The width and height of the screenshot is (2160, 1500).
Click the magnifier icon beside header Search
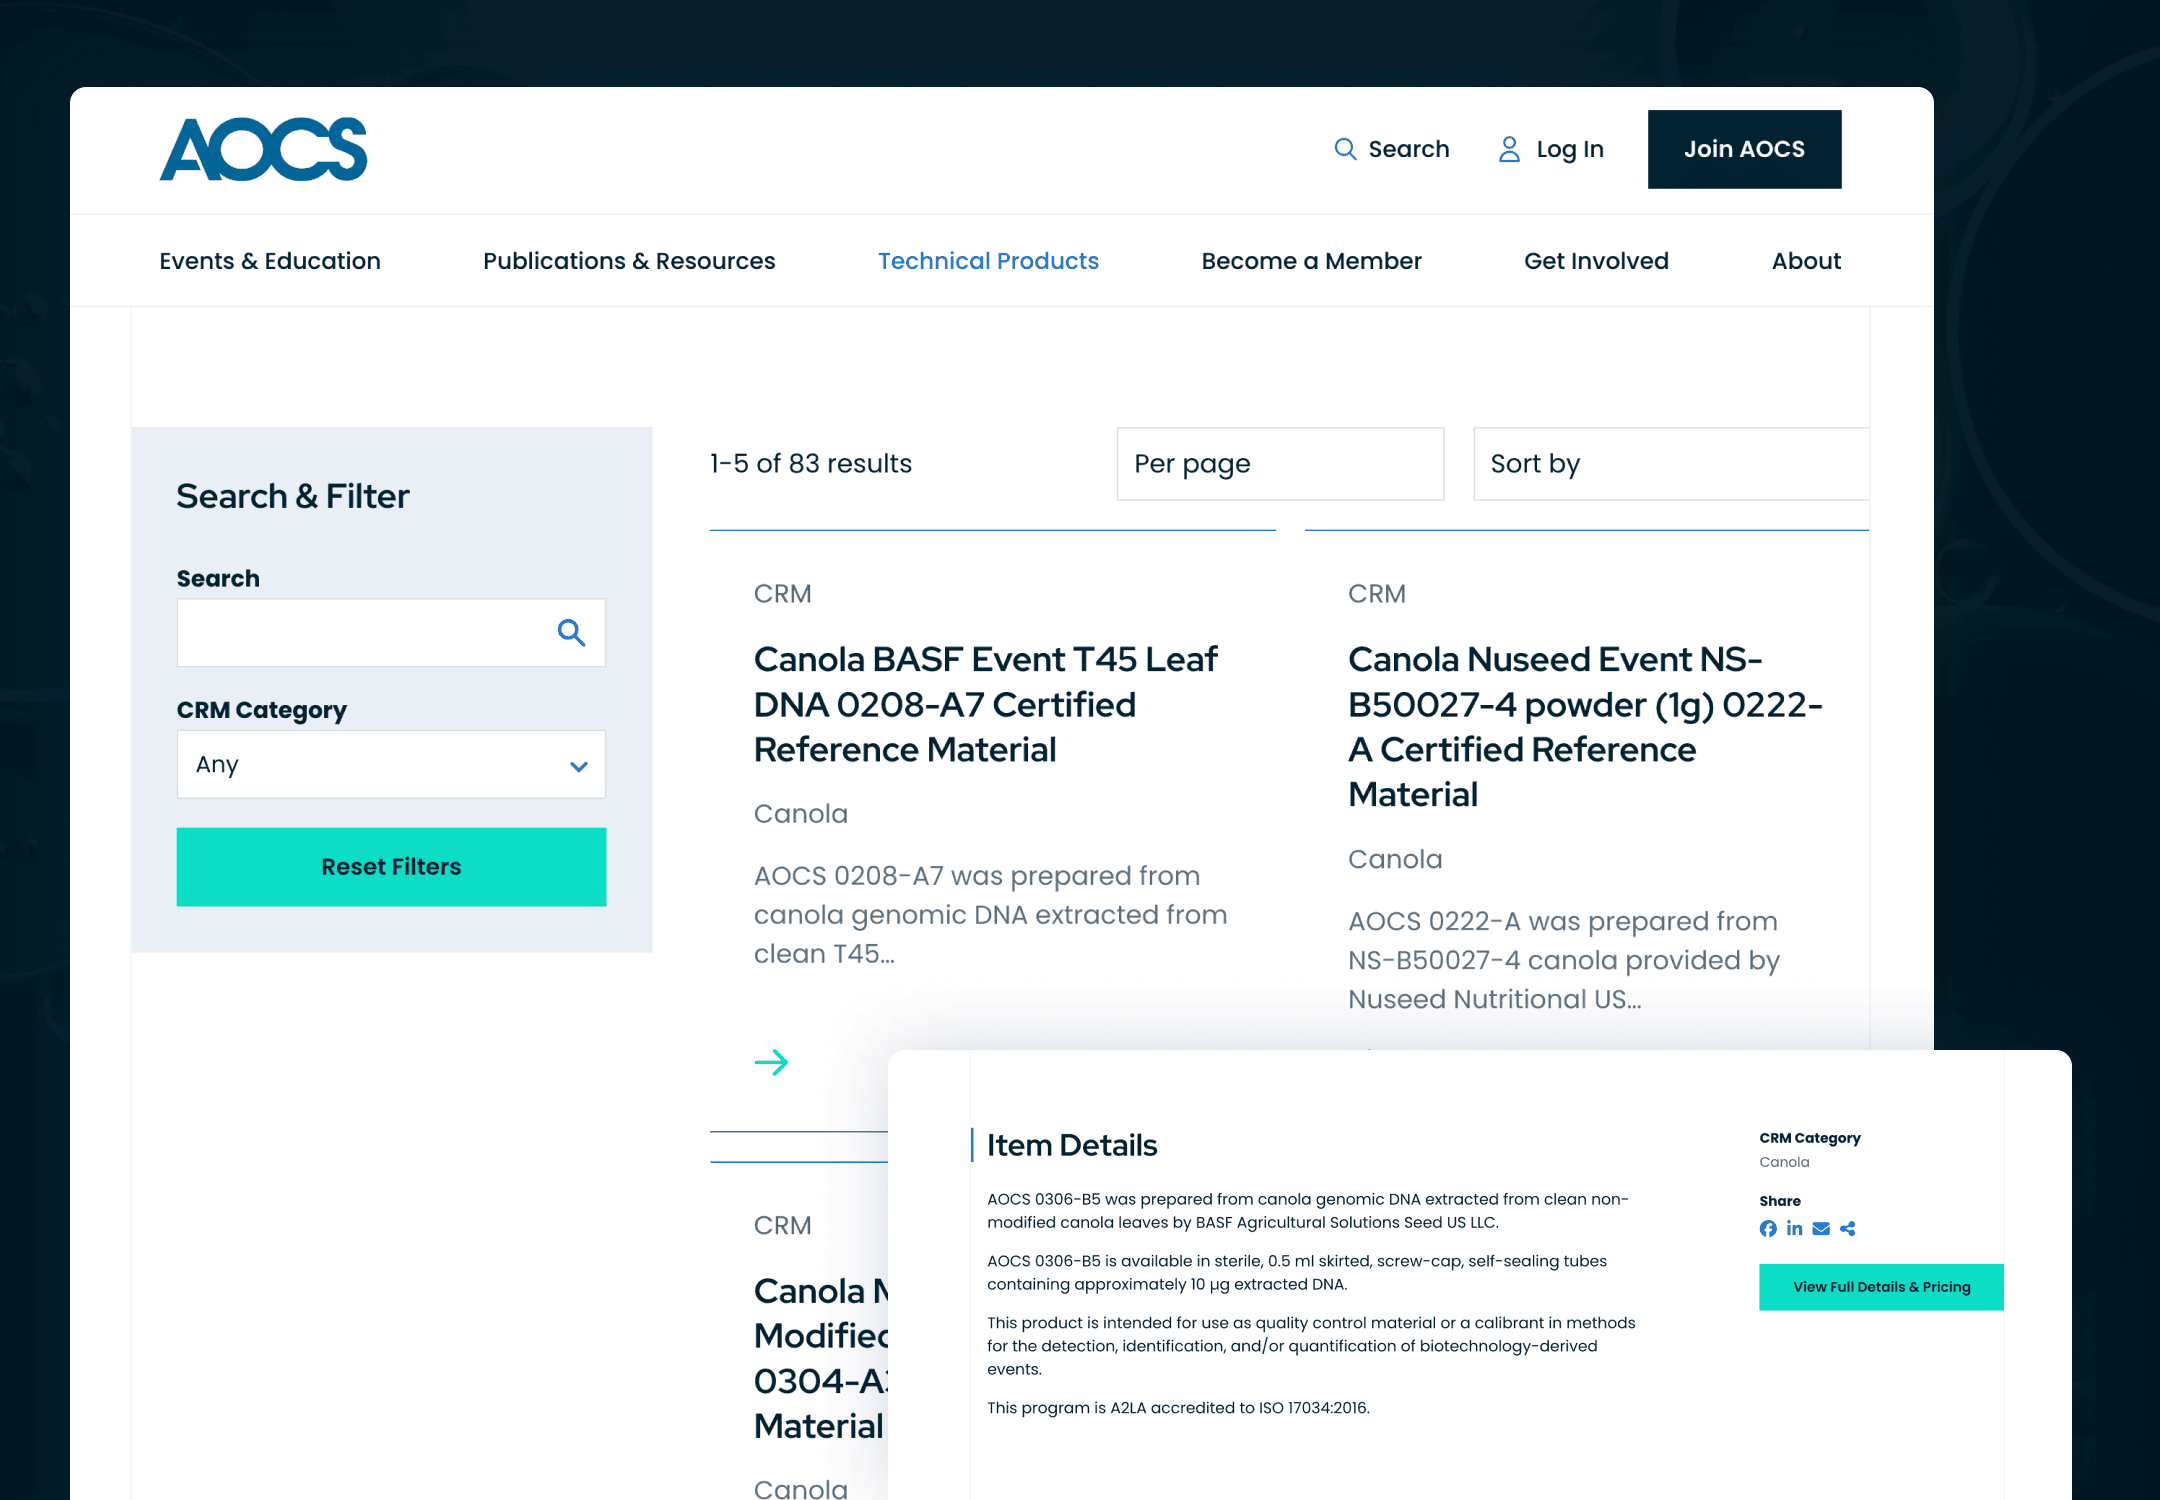1345,149
